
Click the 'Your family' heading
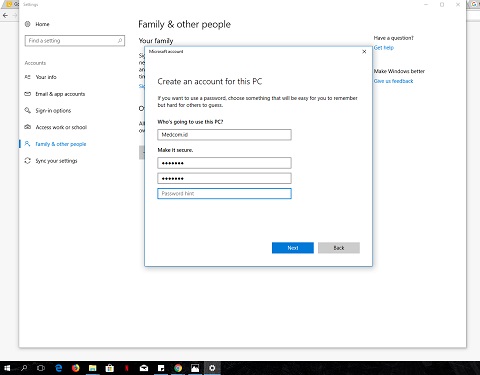pos(156,41)
